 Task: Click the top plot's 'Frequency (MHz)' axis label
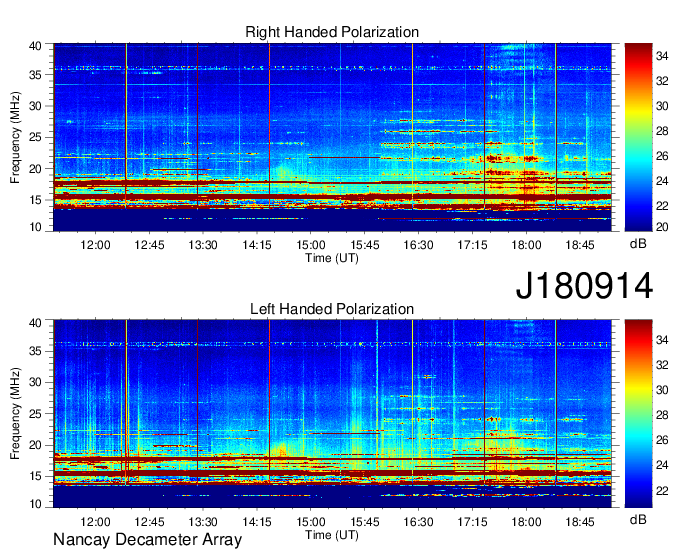click(15, 137)
